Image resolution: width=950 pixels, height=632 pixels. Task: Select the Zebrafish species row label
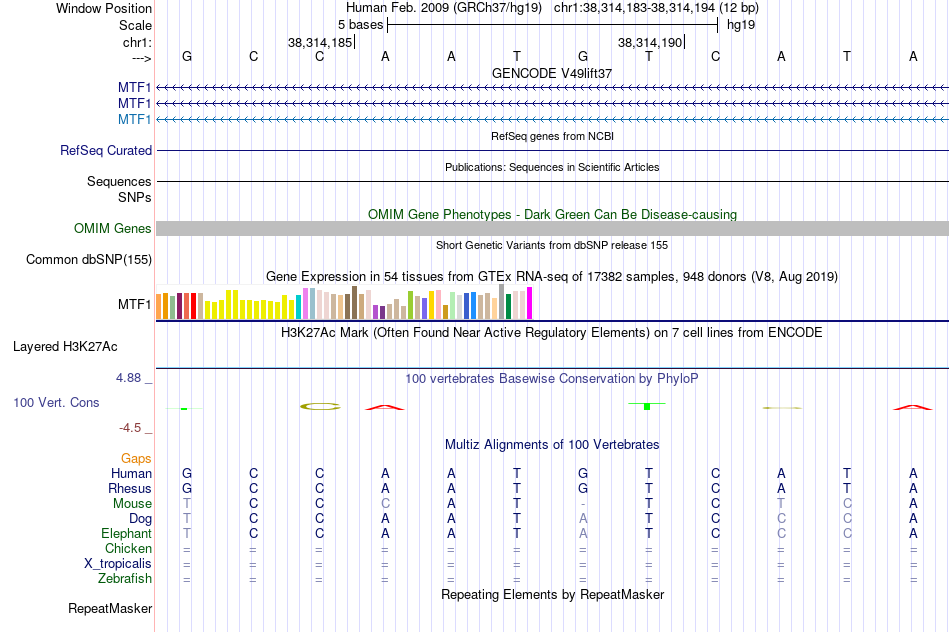click(125, 578)
